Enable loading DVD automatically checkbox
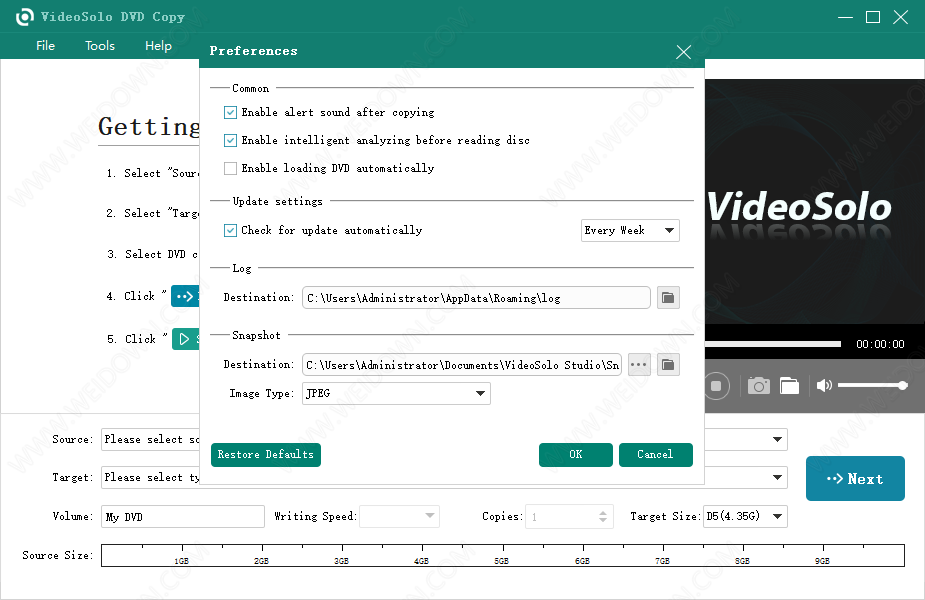 [231, 168]
